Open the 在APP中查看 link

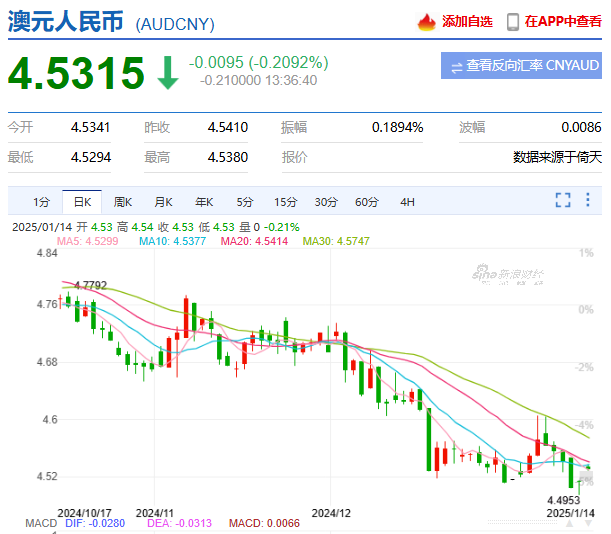(562, 22)
